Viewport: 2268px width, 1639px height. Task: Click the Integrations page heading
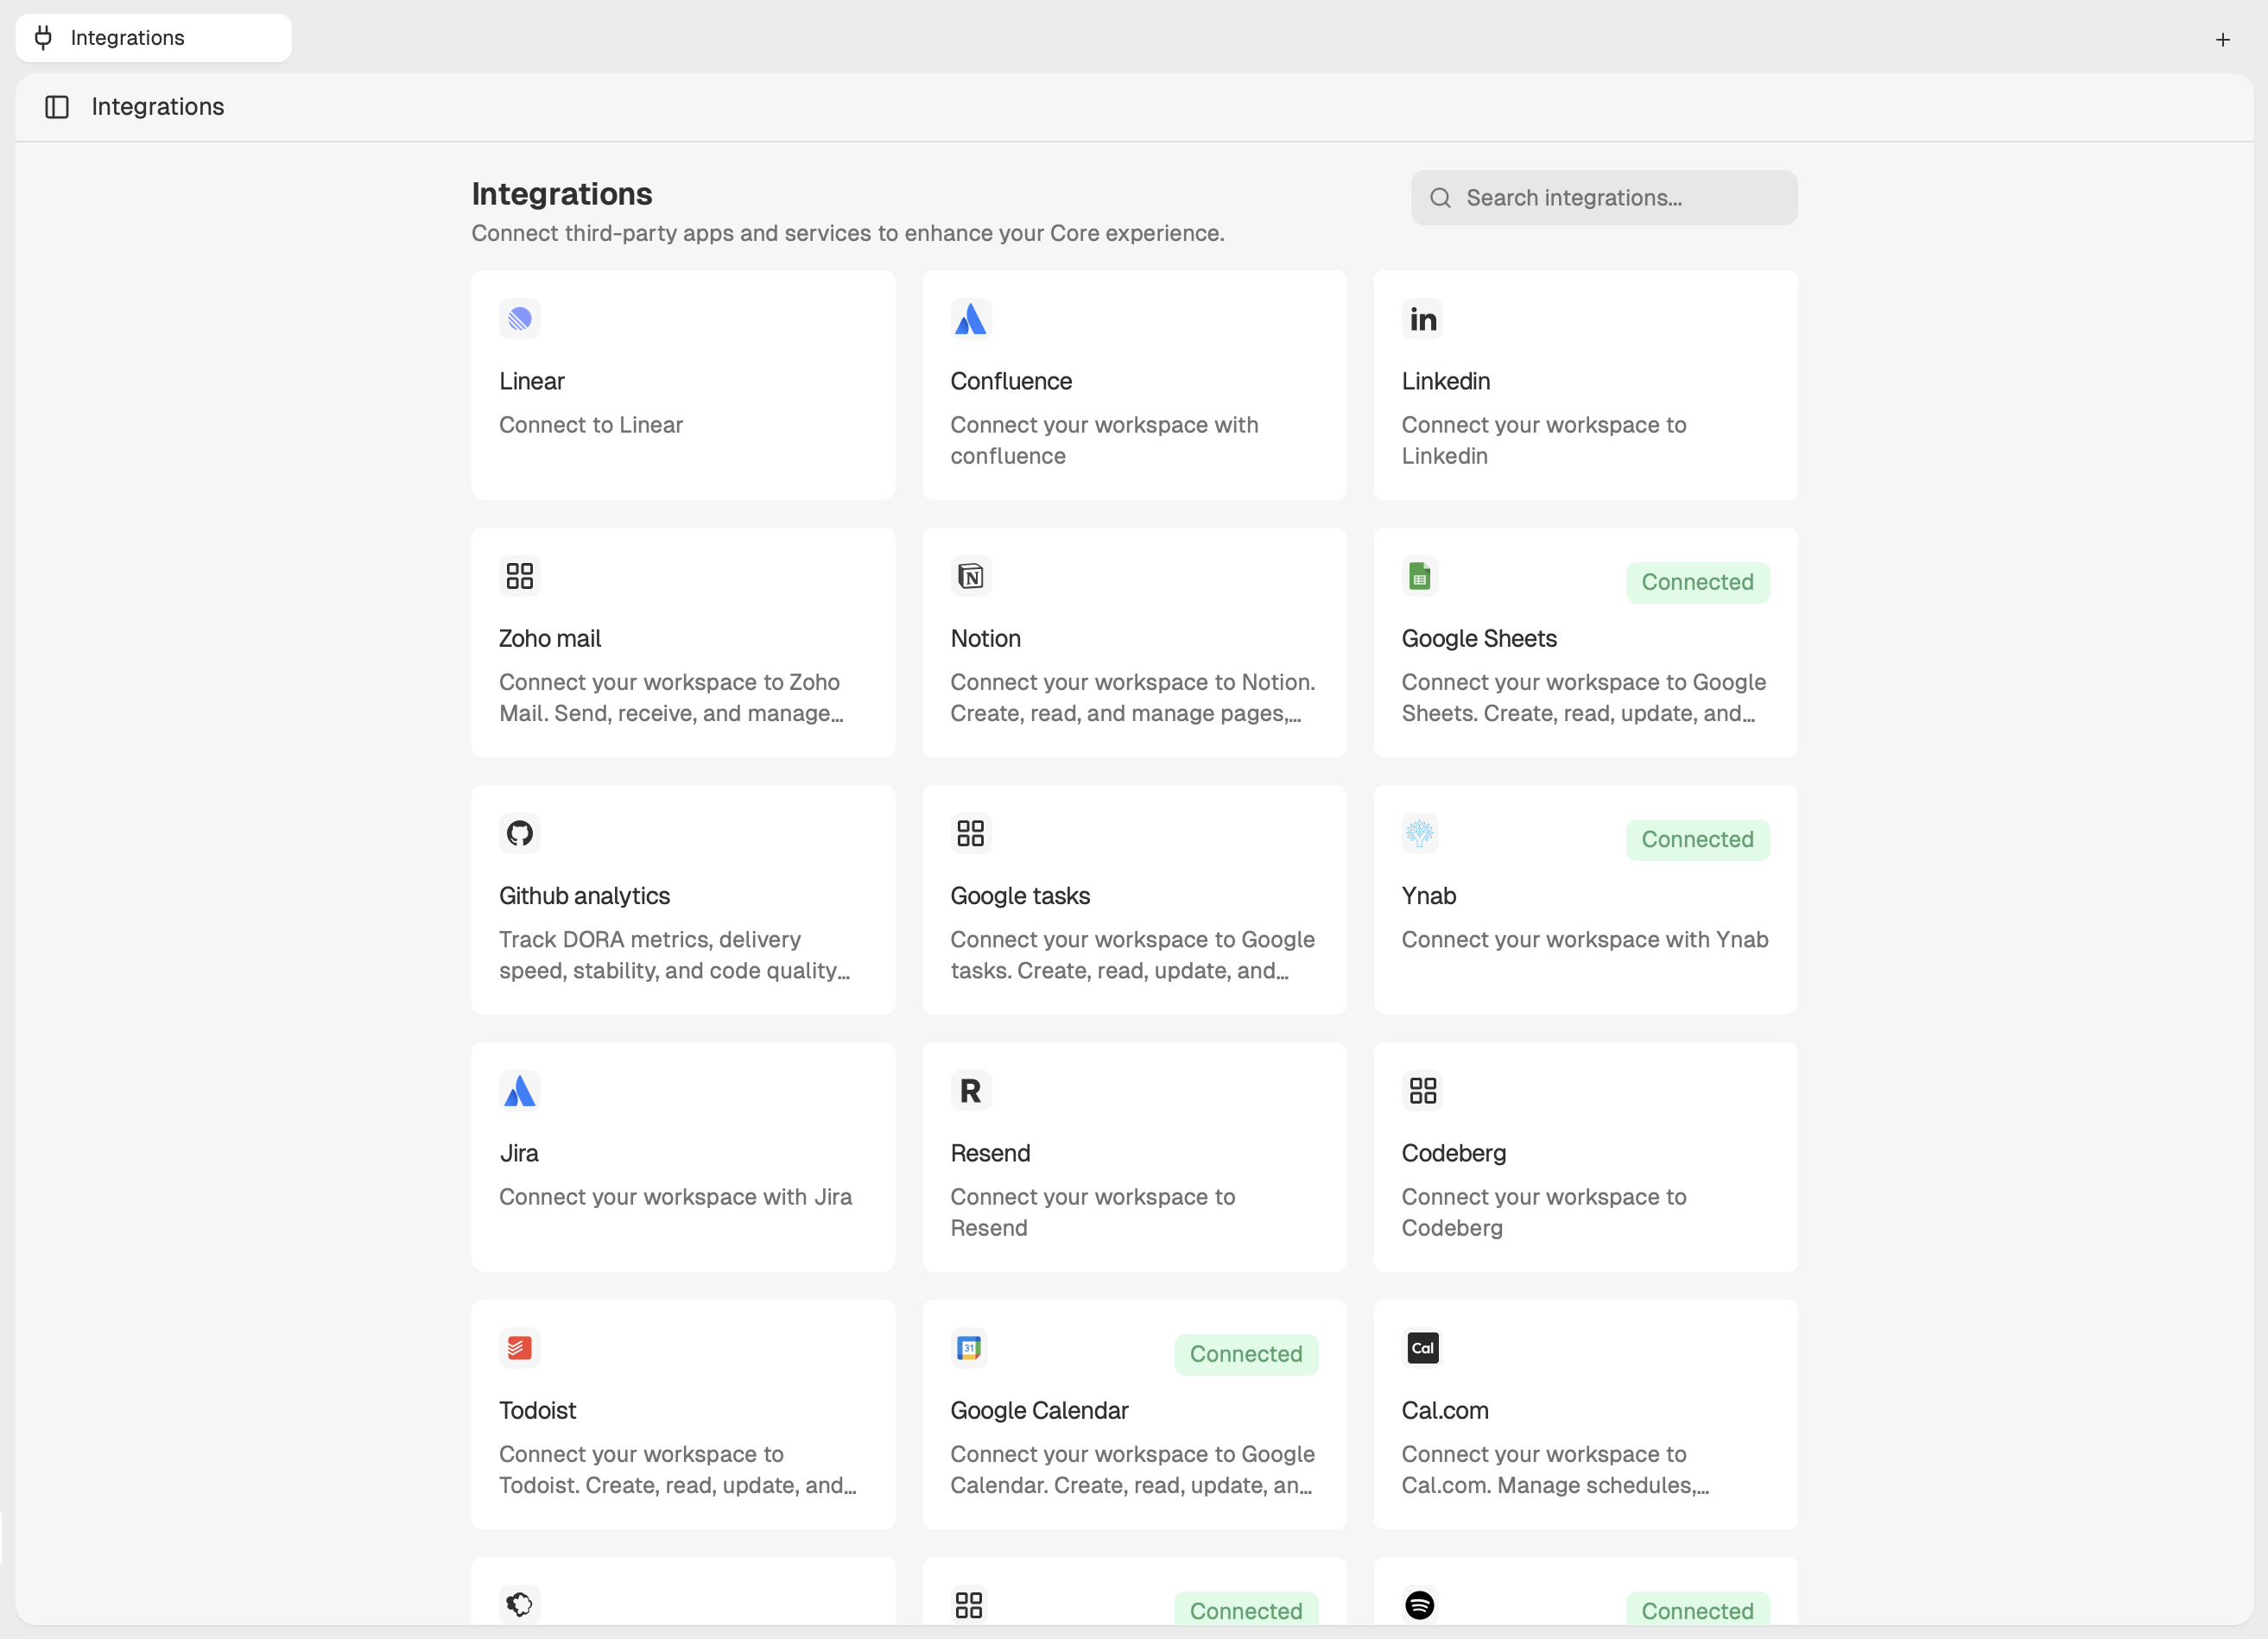coord(562,194)
